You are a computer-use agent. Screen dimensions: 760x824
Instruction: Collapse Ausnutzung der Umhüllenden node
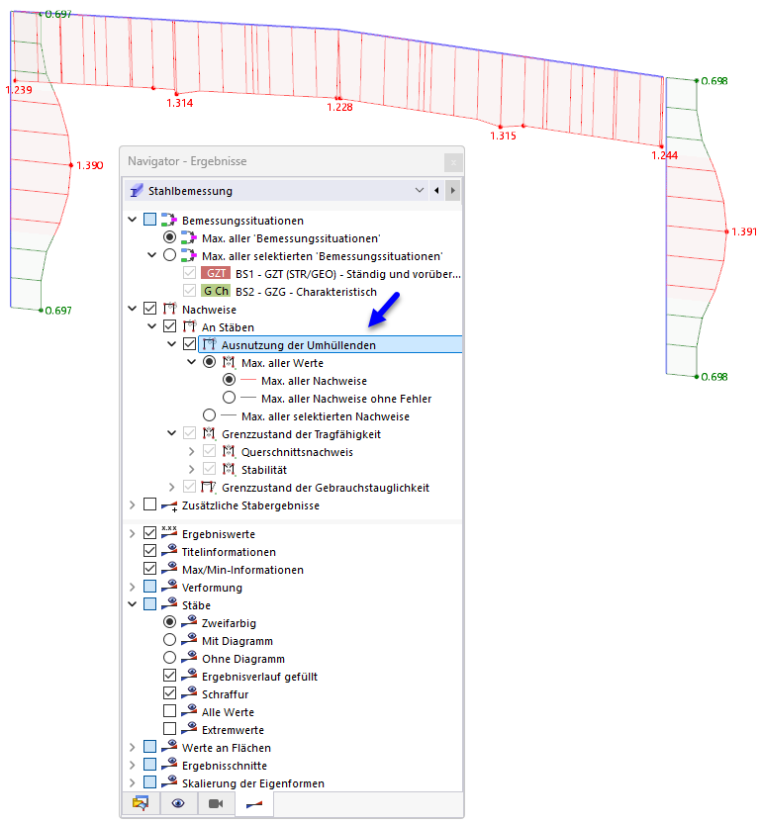pos(171,344)
